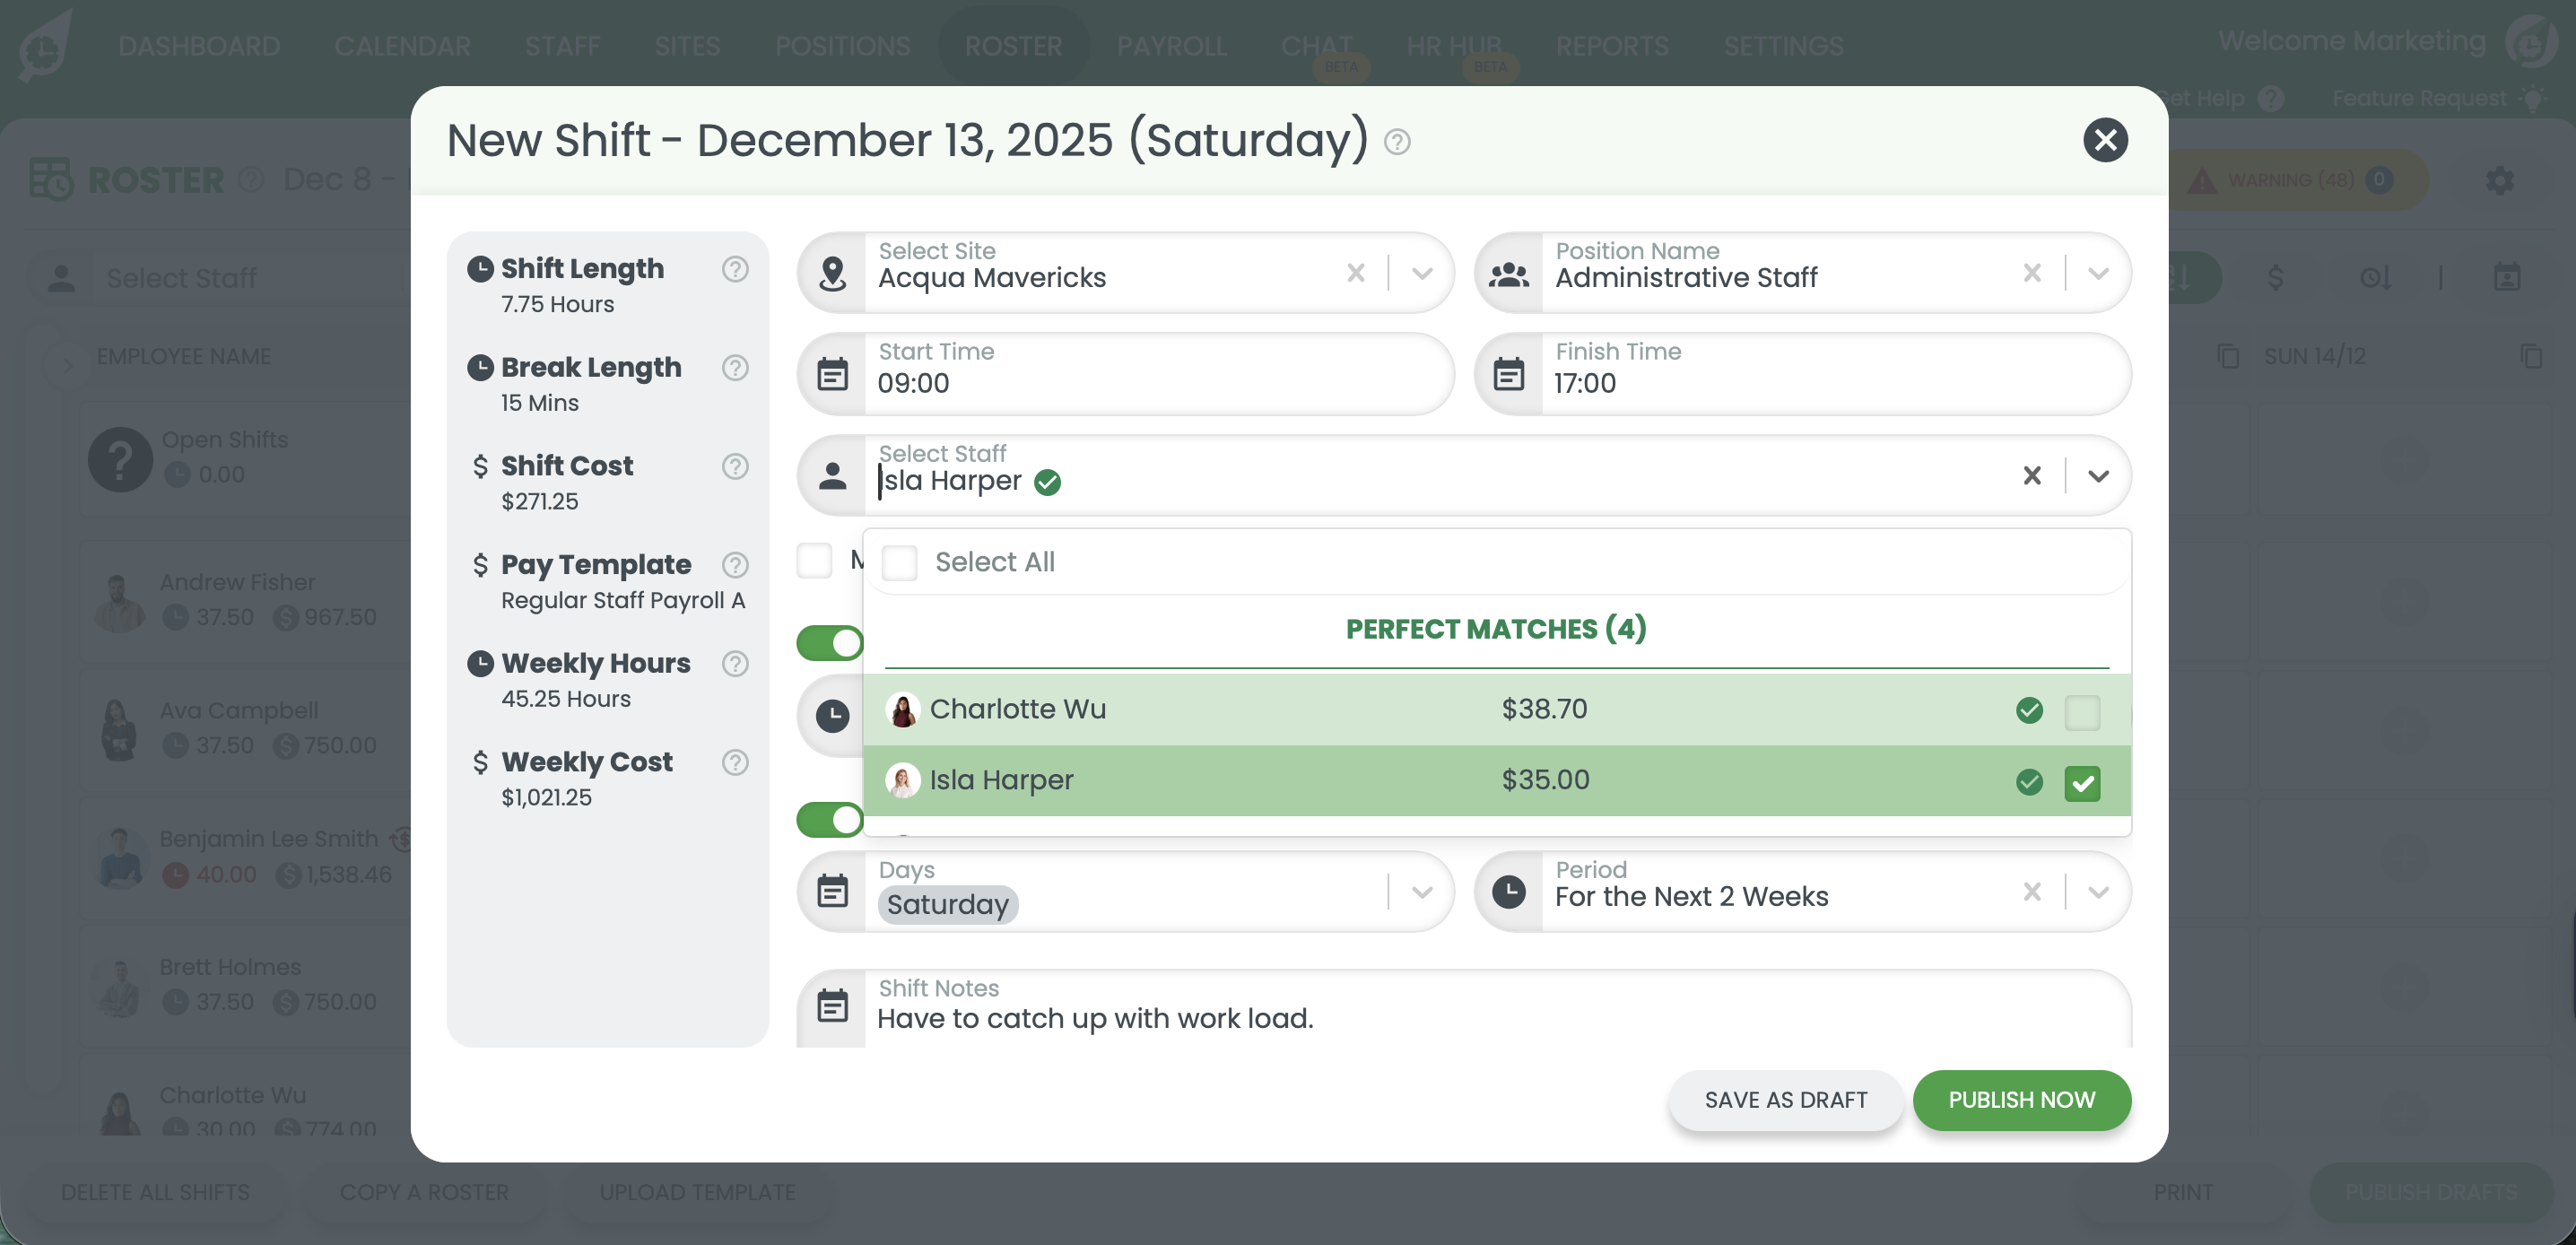The width and height of the screenshot is (2576, 1245).
Task: Click the Pay Template help icon
Action: pos(735,565)
